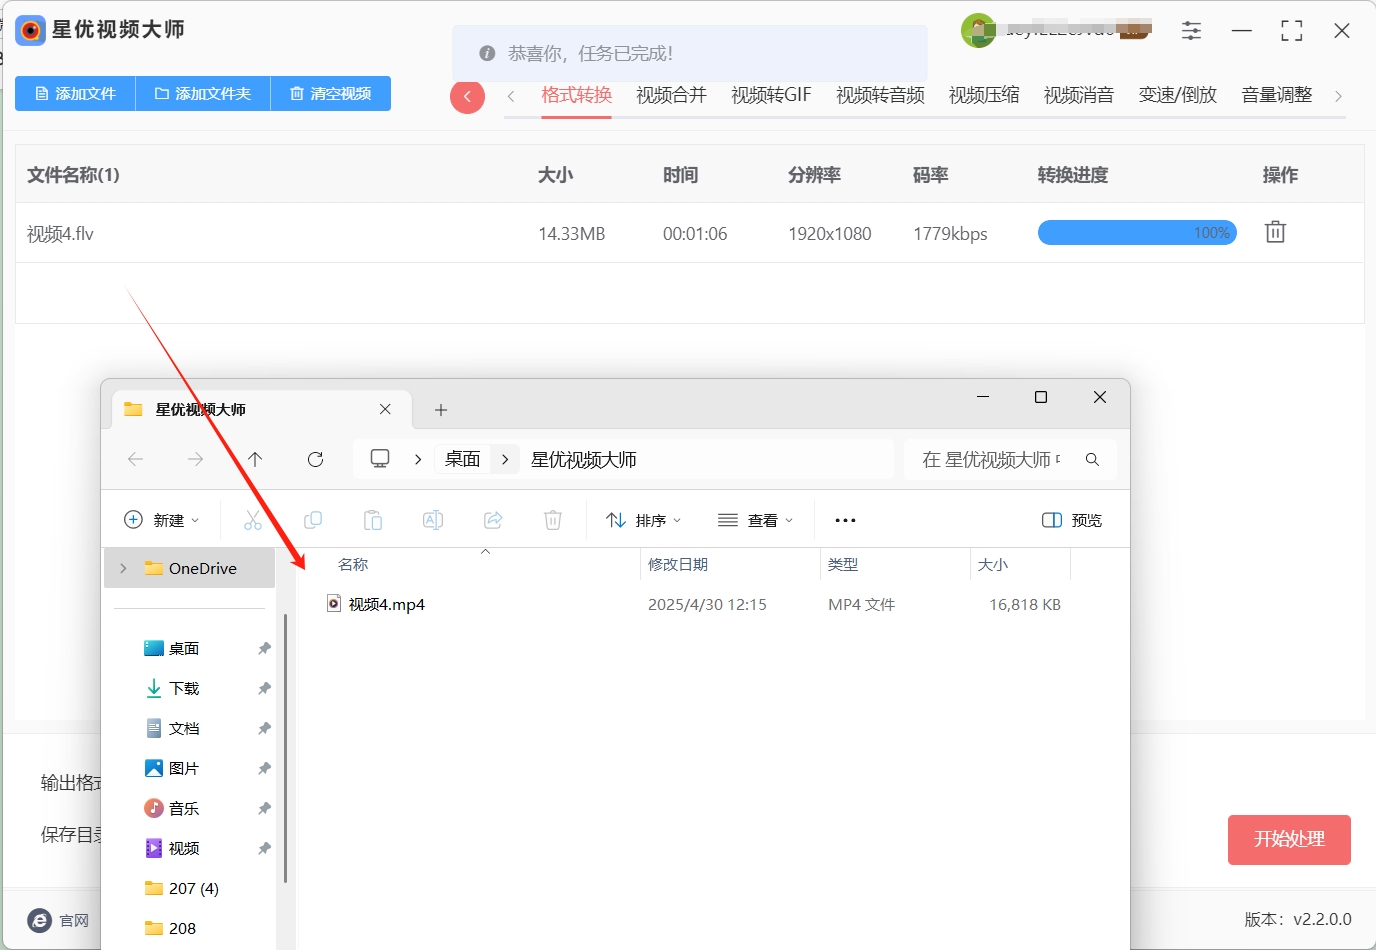Open the 视频转GIF tab
The image size is (1376, 950).
(771, 95)
